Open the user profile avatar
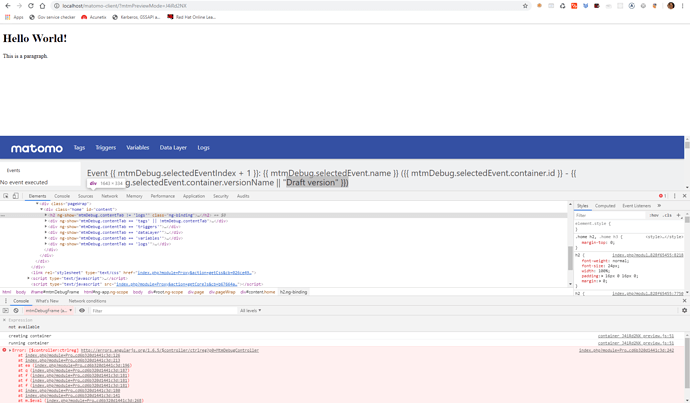Screen dimensions: 690x403 (x=671, y=6)
